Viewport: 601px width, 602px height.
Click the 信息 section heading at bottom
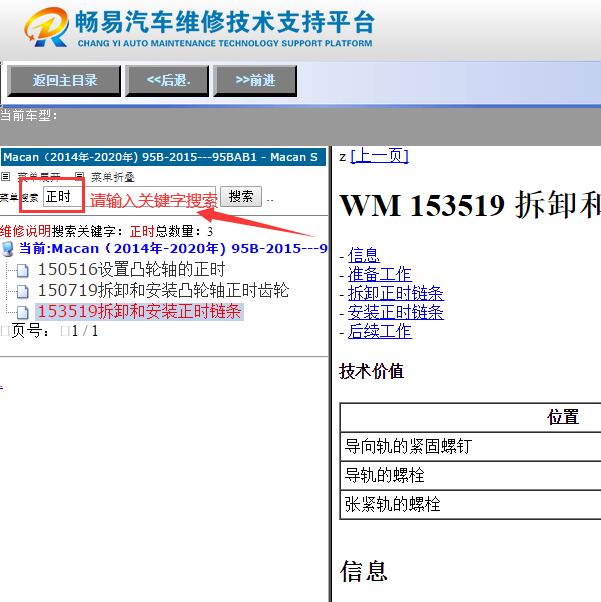[x=364, y=571]
